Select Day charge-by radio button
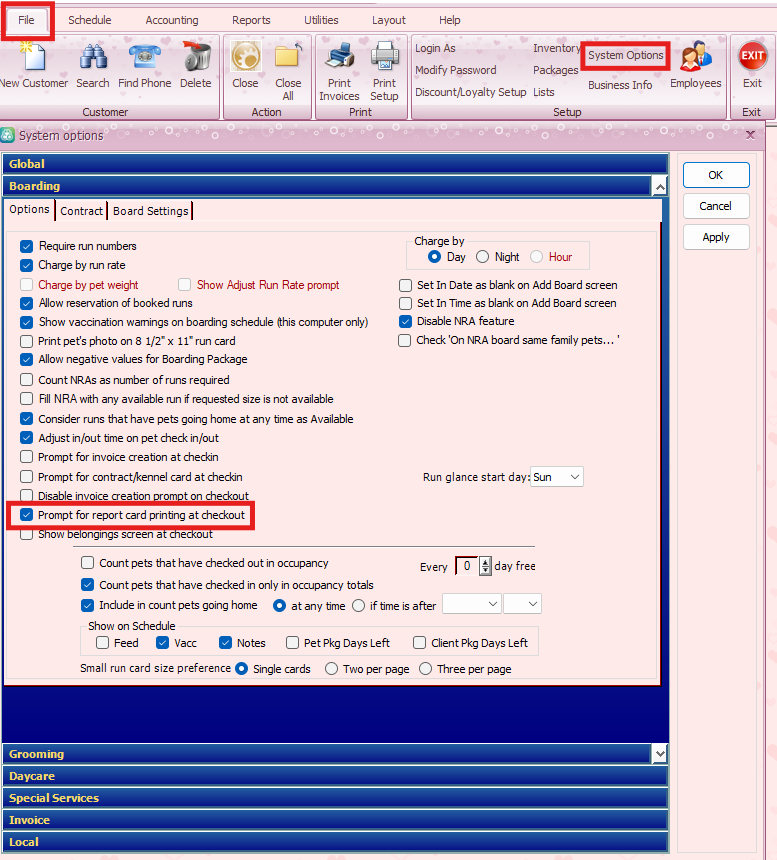 click(x=434, y=257)
